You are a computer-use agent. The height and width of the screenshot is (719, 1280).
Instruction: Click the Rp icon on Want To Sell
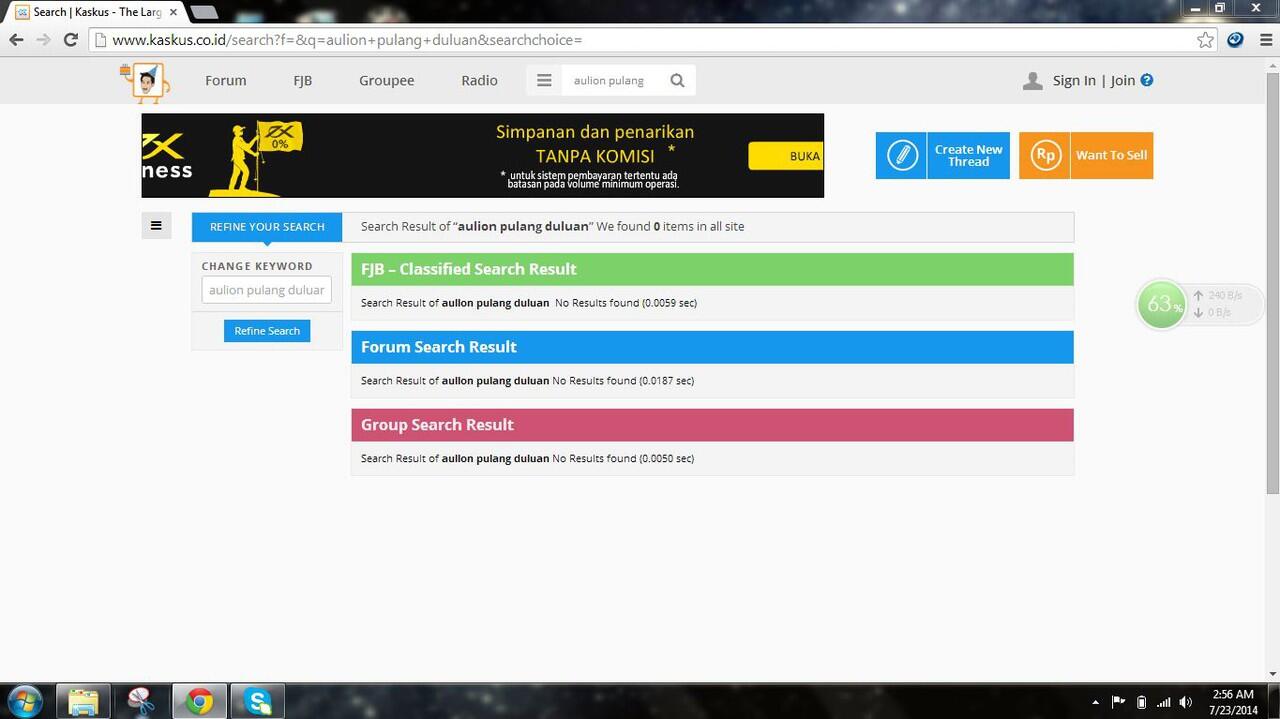[1045, 155]
